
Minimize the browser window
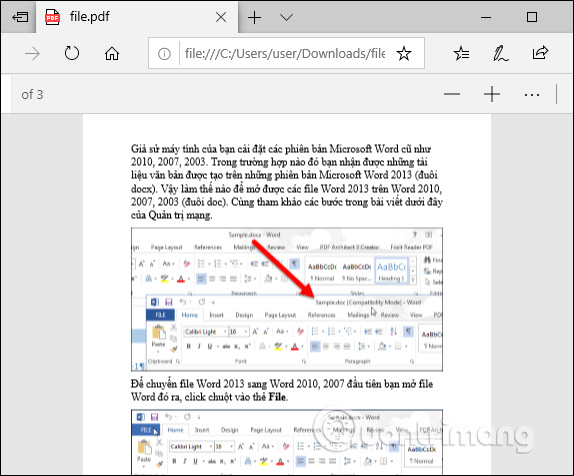pos(486,17)
